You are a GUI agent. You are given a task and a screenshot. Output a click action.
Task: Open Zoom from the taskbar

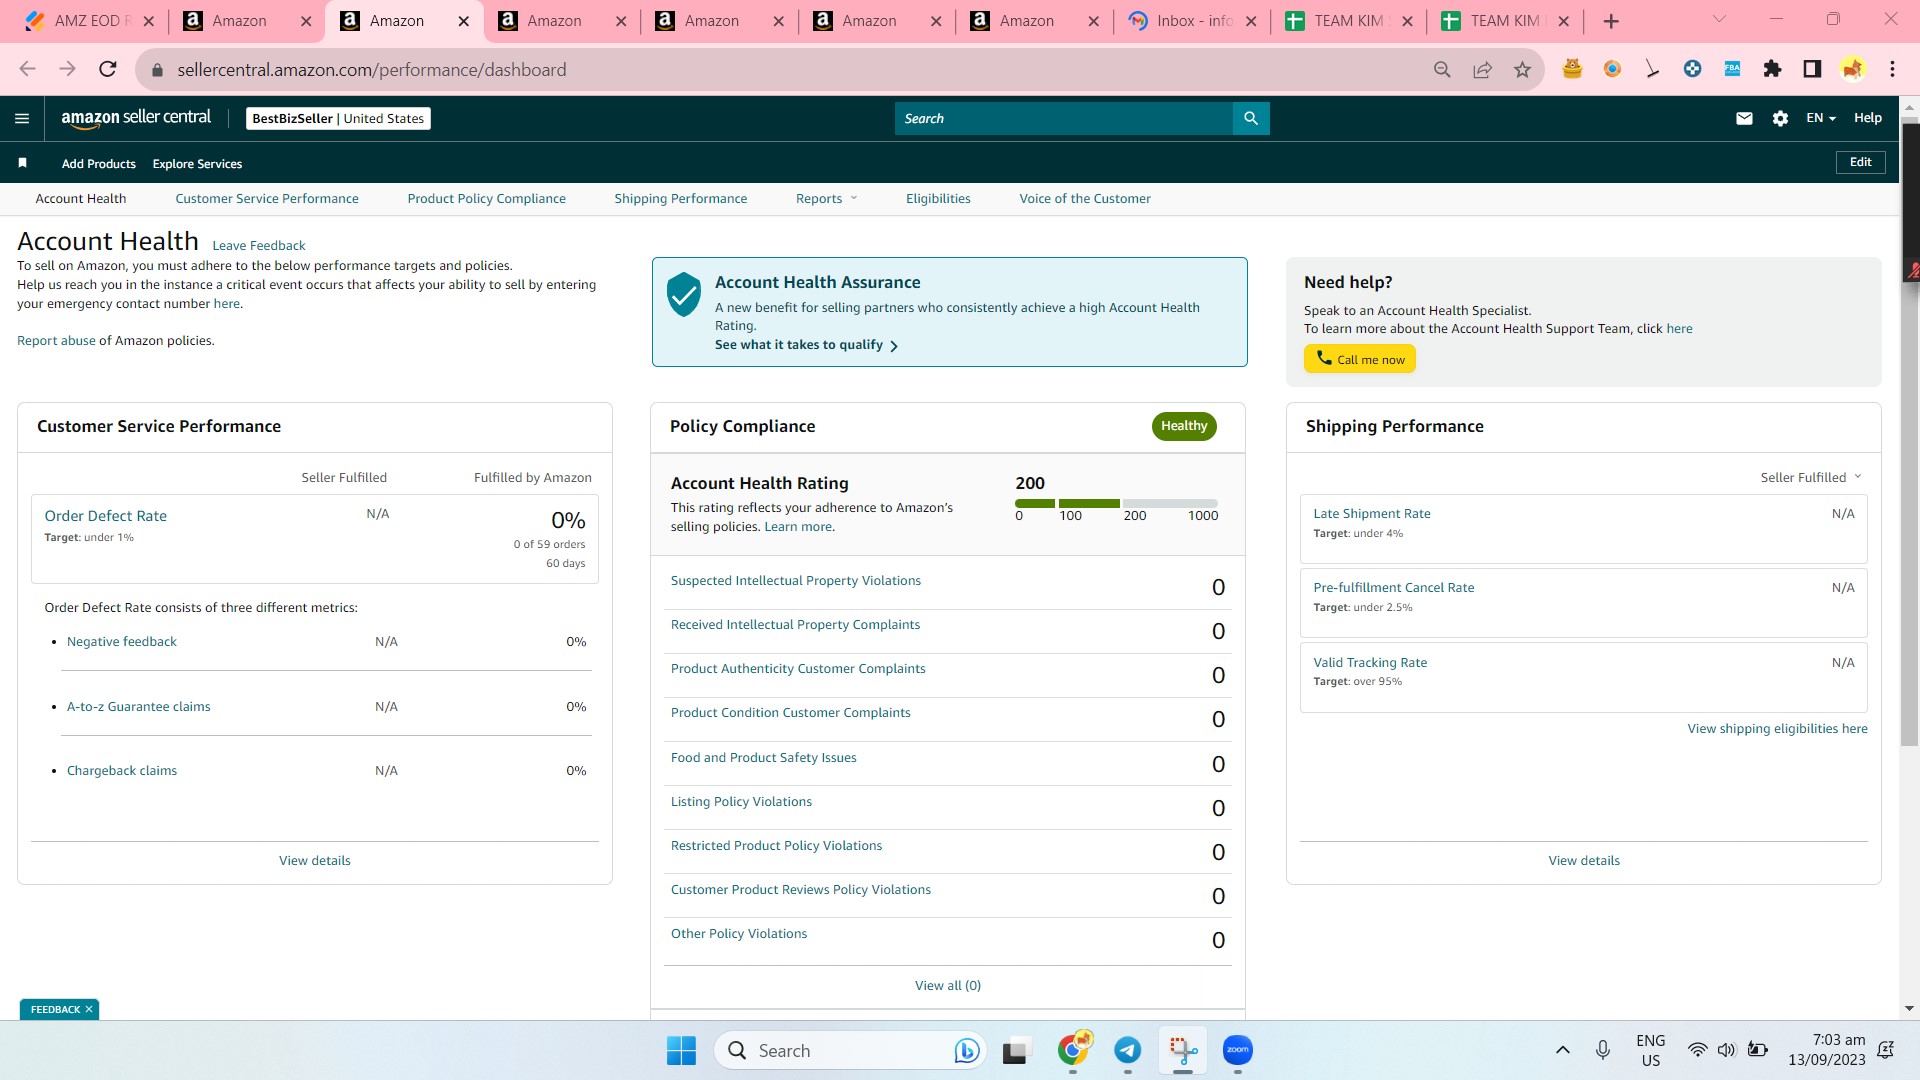(x=1237, y=1050)
